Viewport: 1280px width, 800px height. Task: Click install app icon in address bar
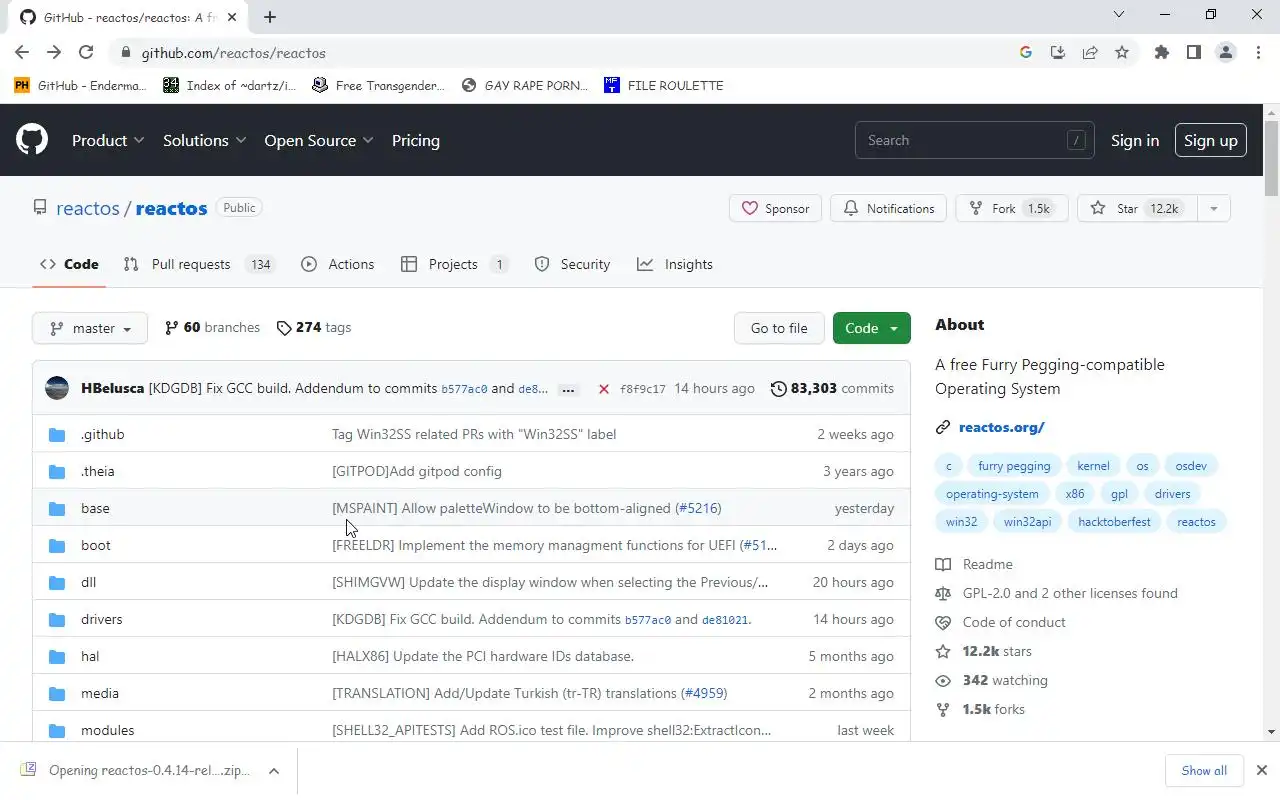coord(1058,53)
